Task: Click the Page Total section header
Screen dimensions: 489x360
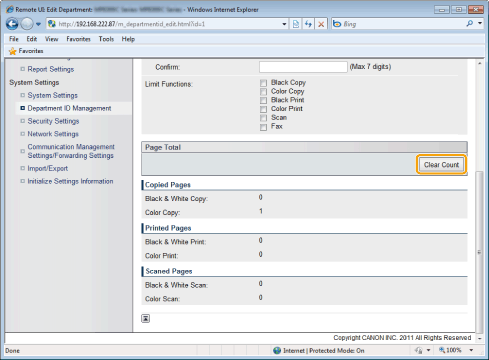Action: click(x=304, y=147)
